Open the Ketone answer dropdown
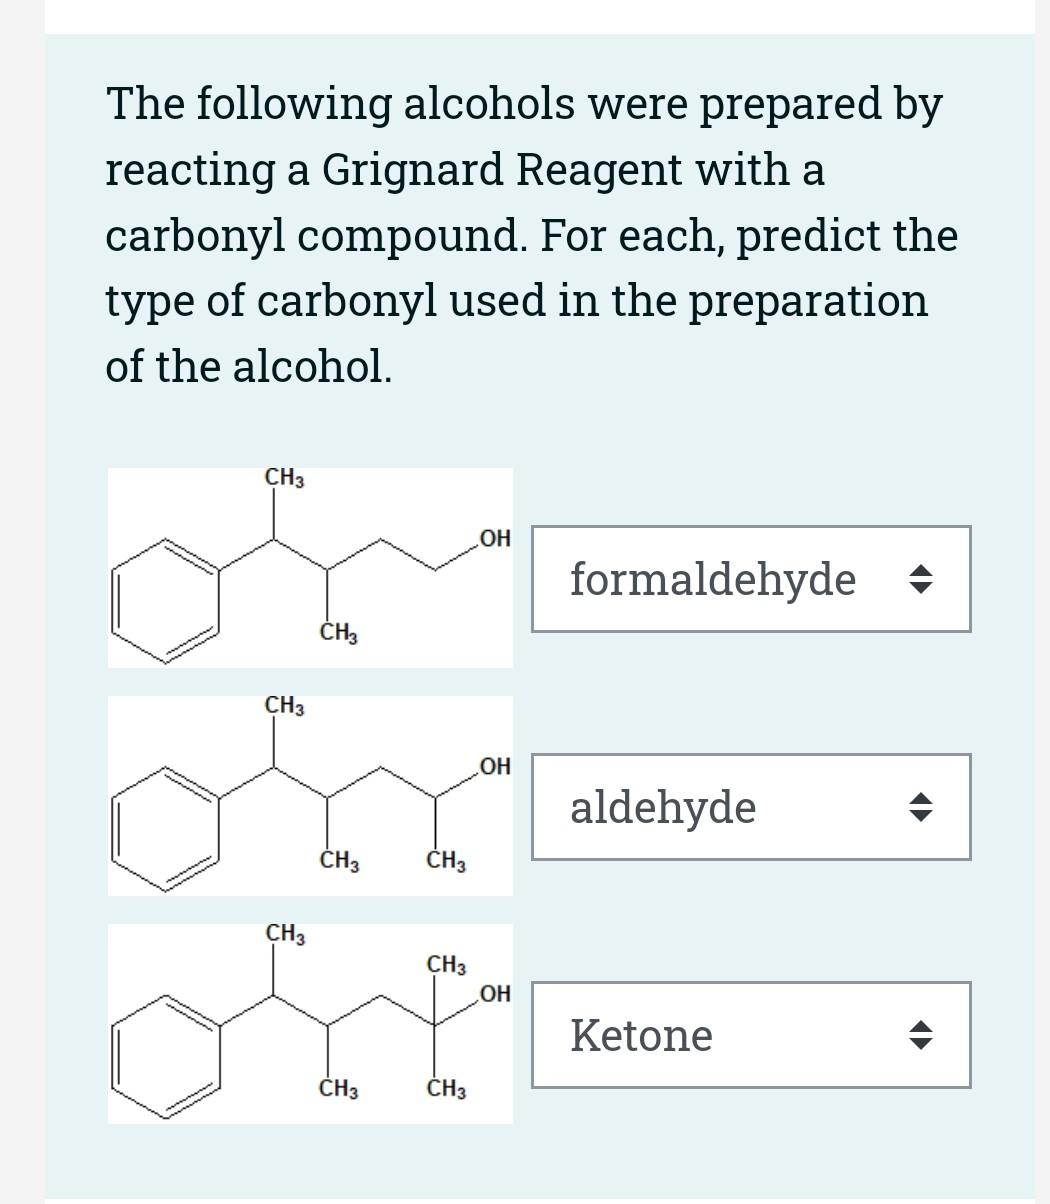Viewport: 1050px width, 1204px height. coord(752,1036)
